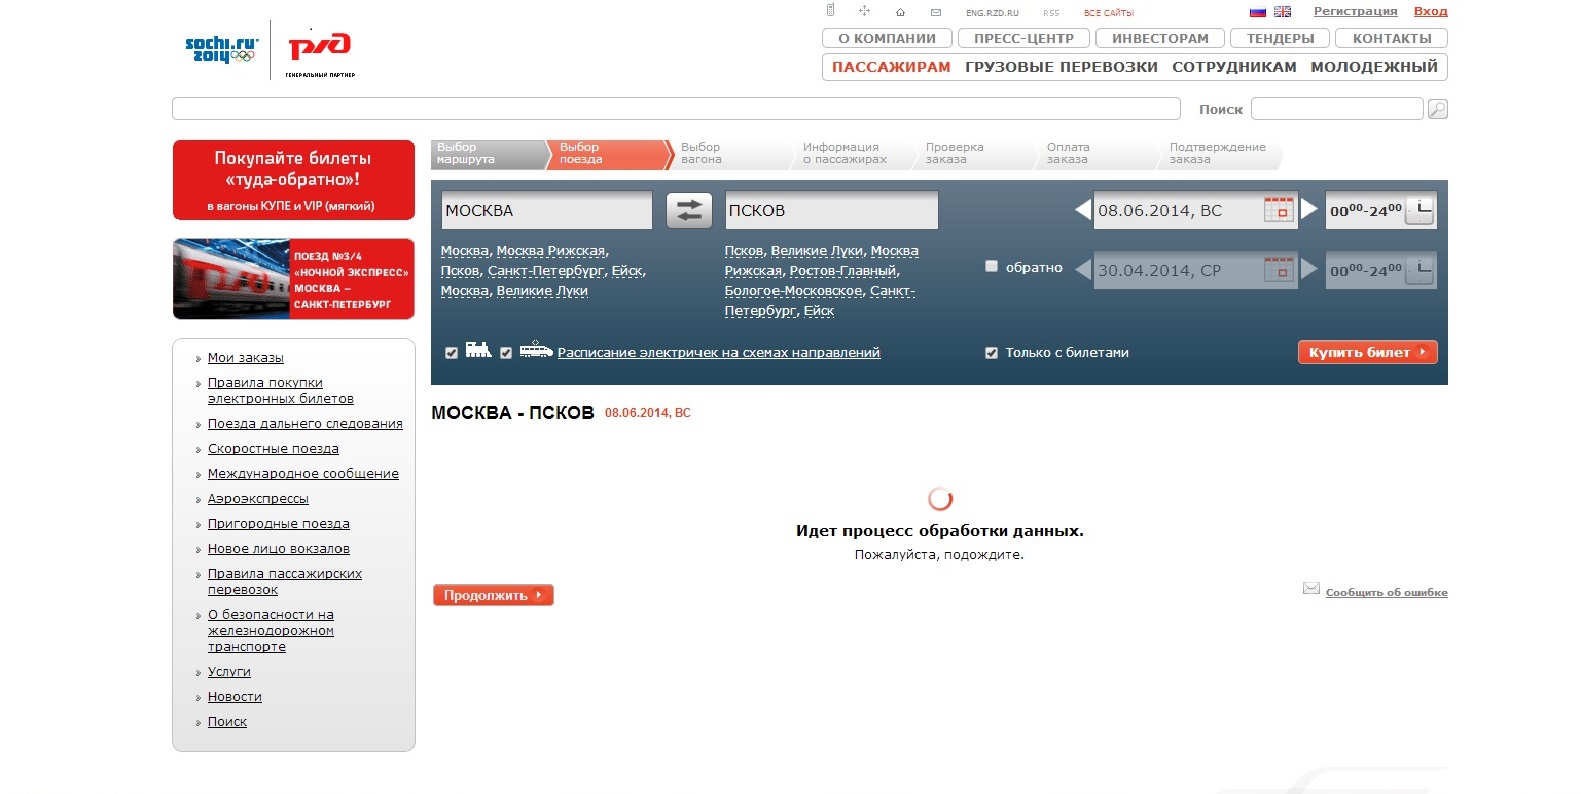Open the mobile version phone icon
Screen dimensions: 1581x794
[830, 11]
